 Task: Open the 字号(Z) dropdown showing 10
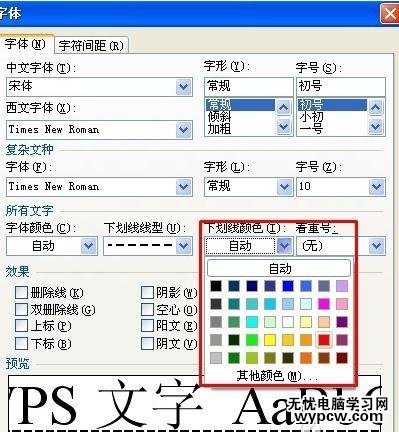376,187
